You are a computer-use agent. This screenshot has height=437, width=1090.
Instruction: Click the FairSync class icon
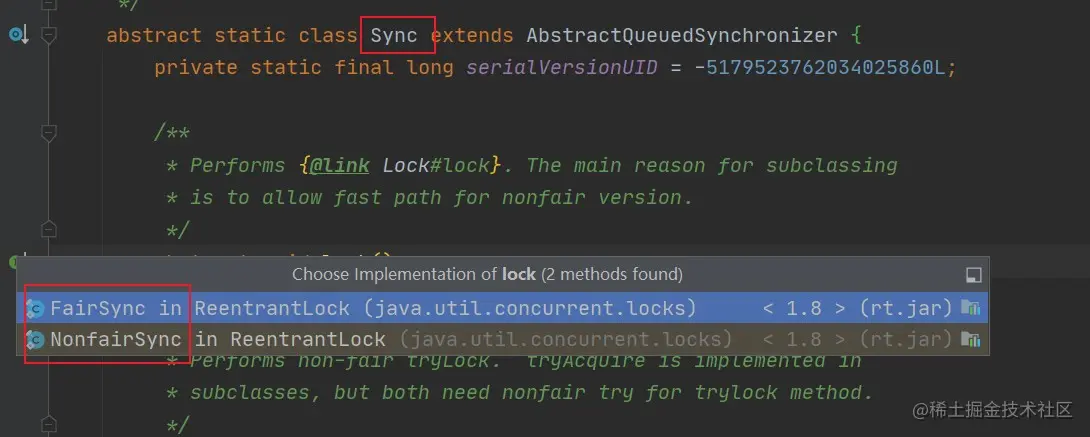pyautogui.click(x=36, y=308)
